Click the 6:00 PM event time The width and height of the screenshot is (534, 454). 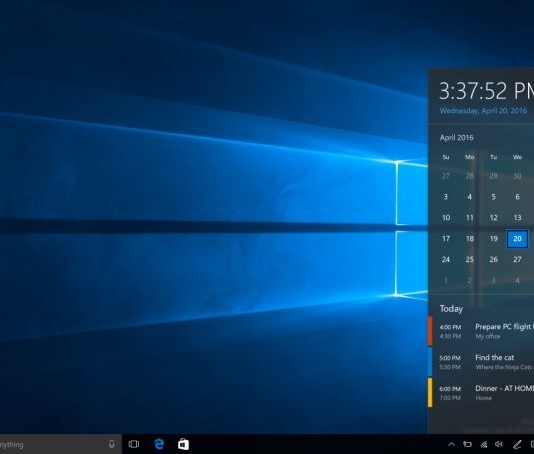[450, 389]
